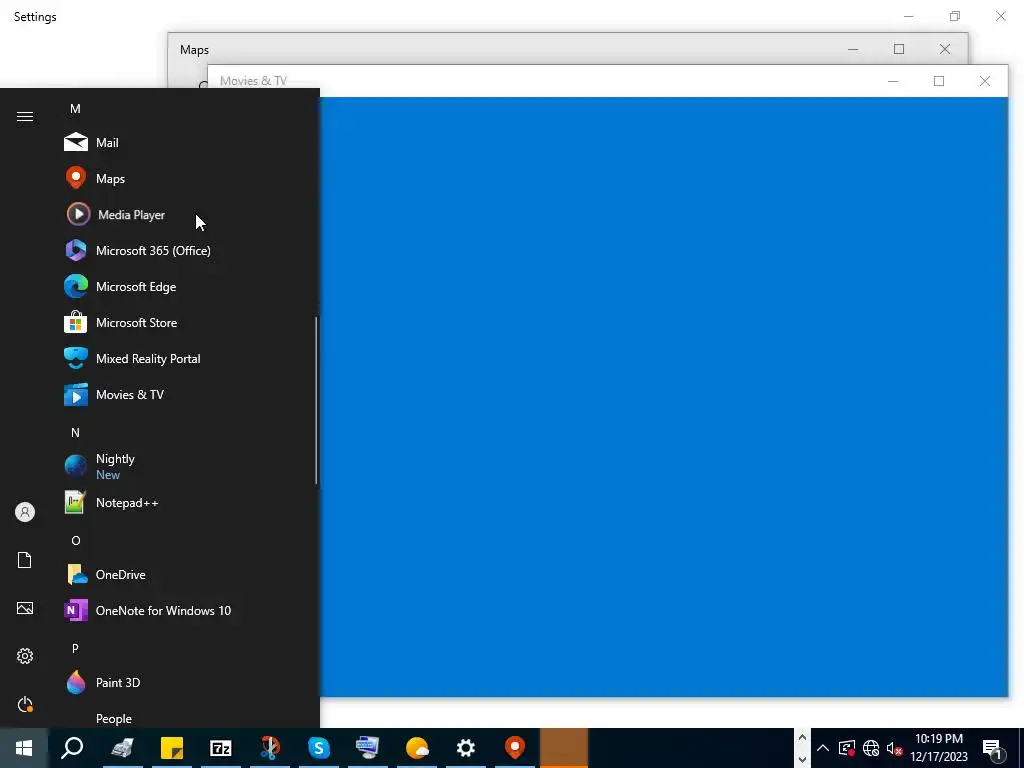This screenshot has width=1024, height=768.
Task: Open Documents from the Start sidebar
Action: 25,560
